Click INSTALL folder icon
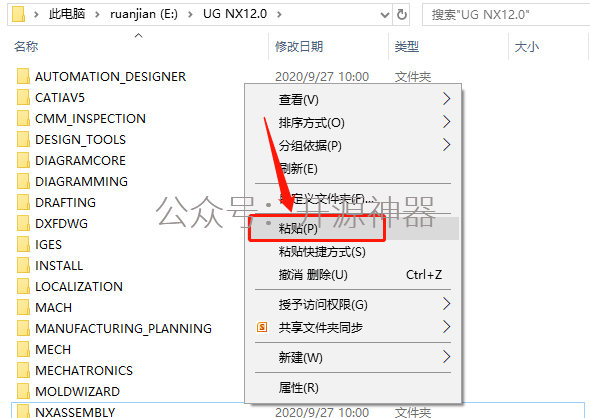Viewport: 590px width, 418px height. click(23, 266)
